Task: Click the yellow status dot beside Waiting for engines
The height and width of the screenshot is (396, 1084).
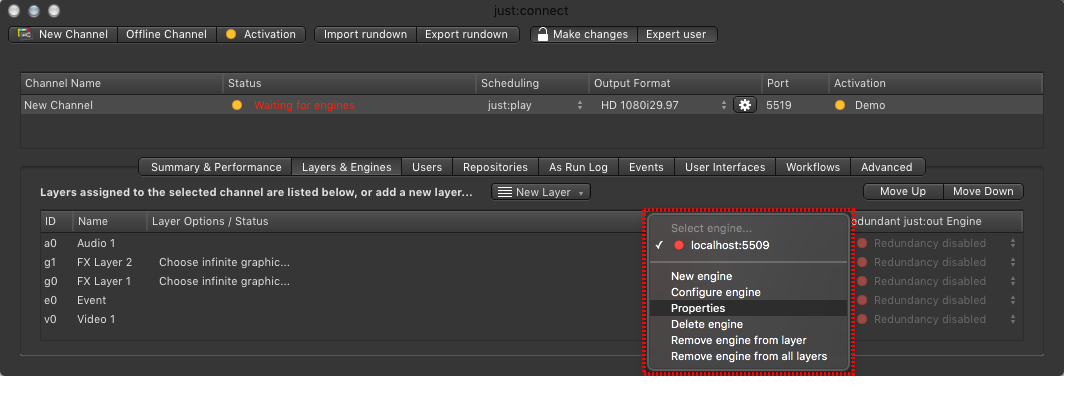Action: [x=237, y=105]
